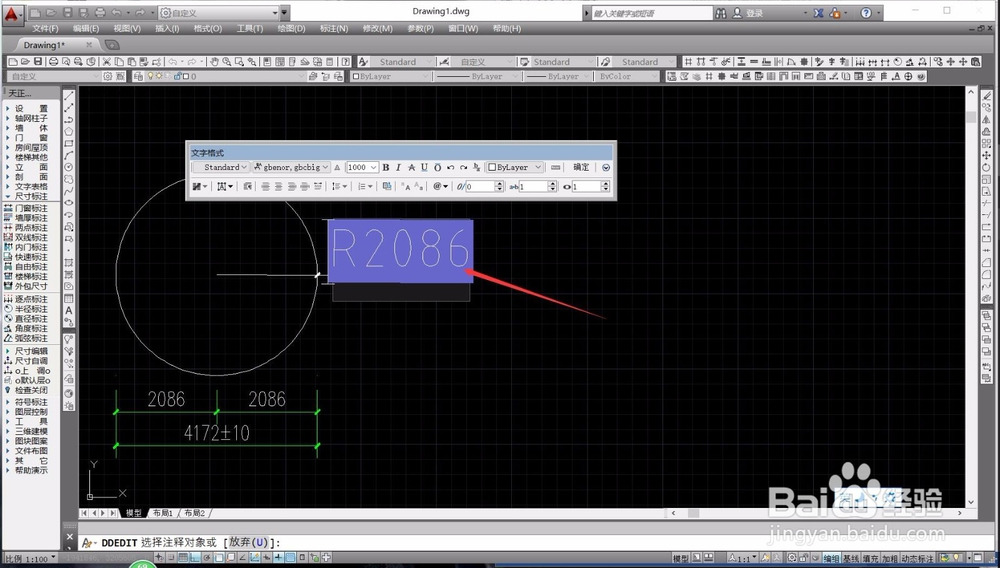
Task: Toggle italic in text format toolbar
Action: [x=398, y=167]
